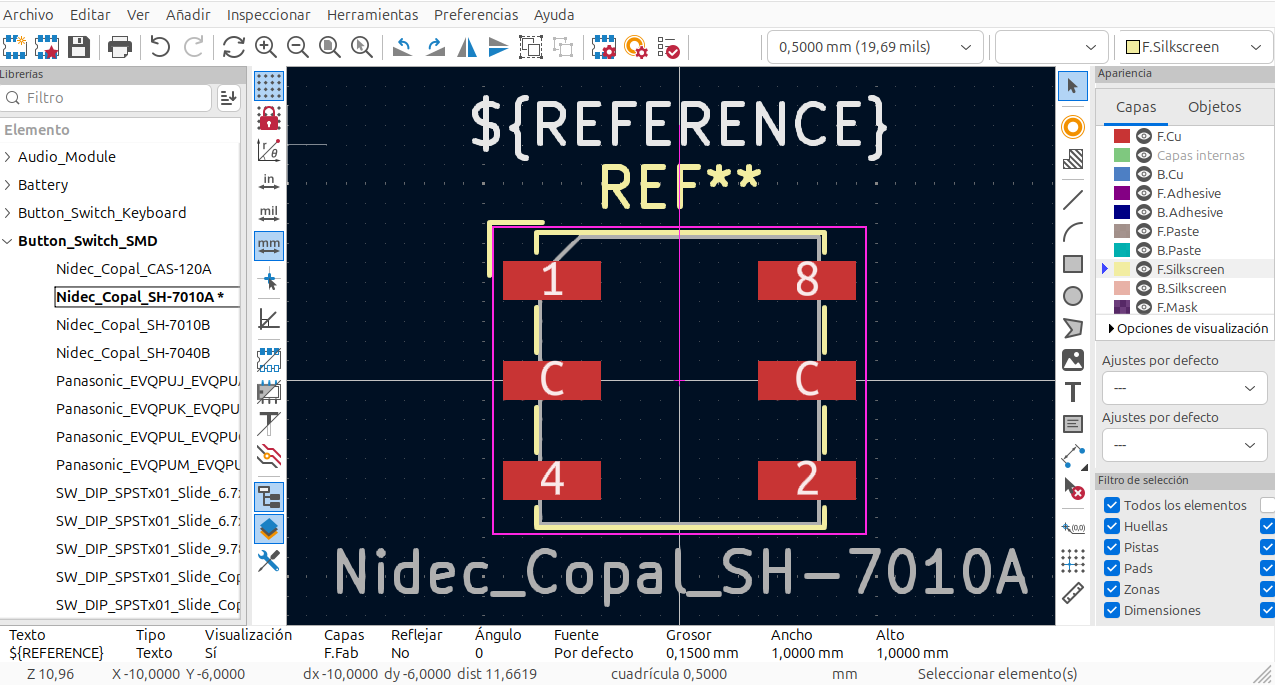This screenshot has height=685, width=1275.
Task: Hide the B.Silkscreen layer
Action: [x=1144, y=288]
